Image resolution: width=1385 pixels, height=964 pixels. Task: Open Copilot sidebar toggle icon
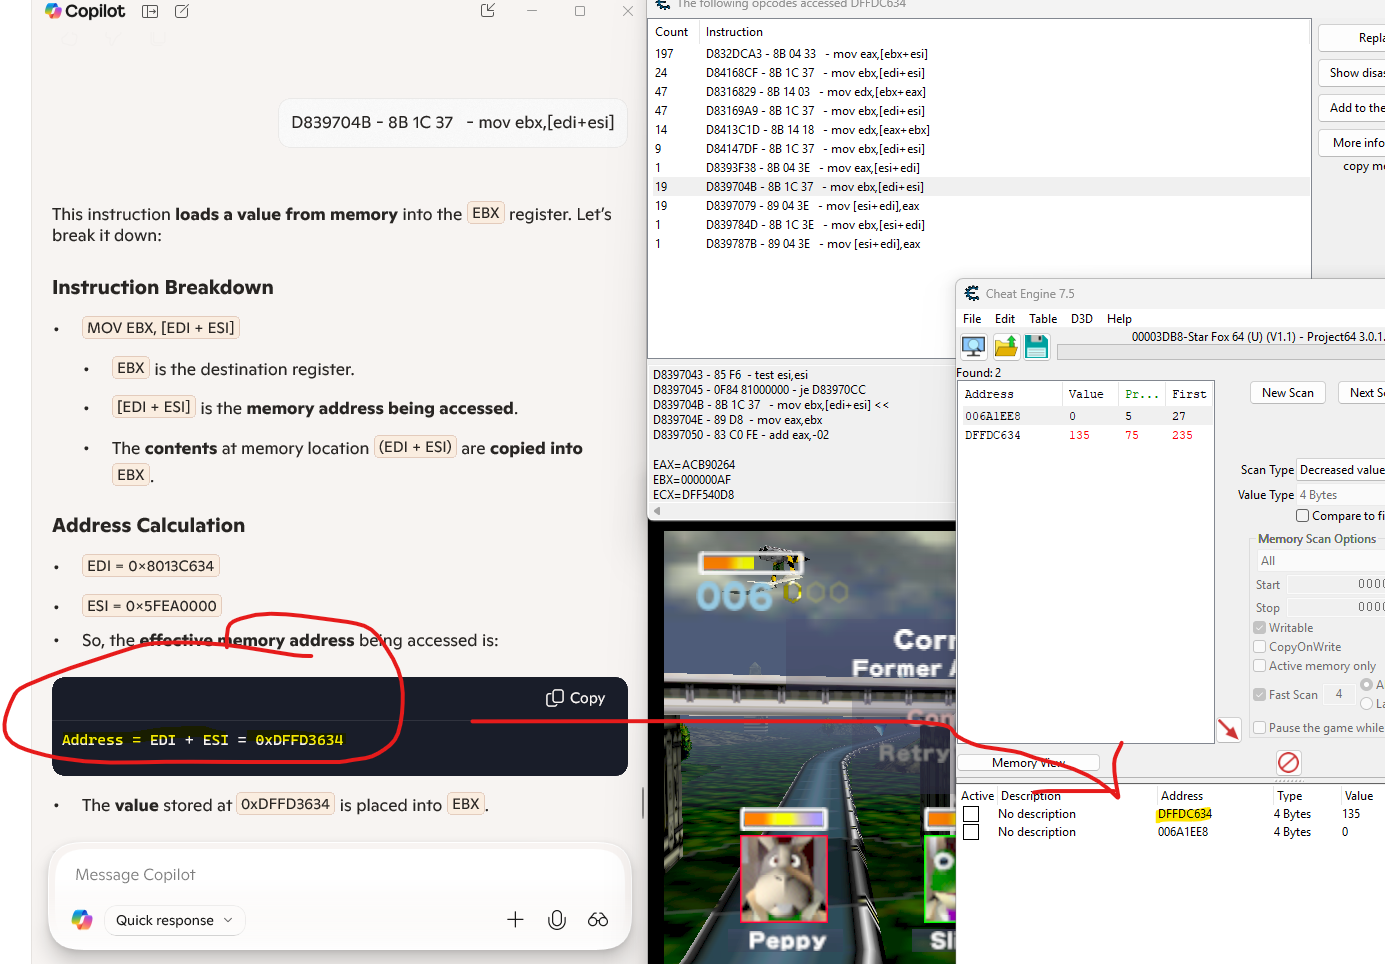coord(150,11)
